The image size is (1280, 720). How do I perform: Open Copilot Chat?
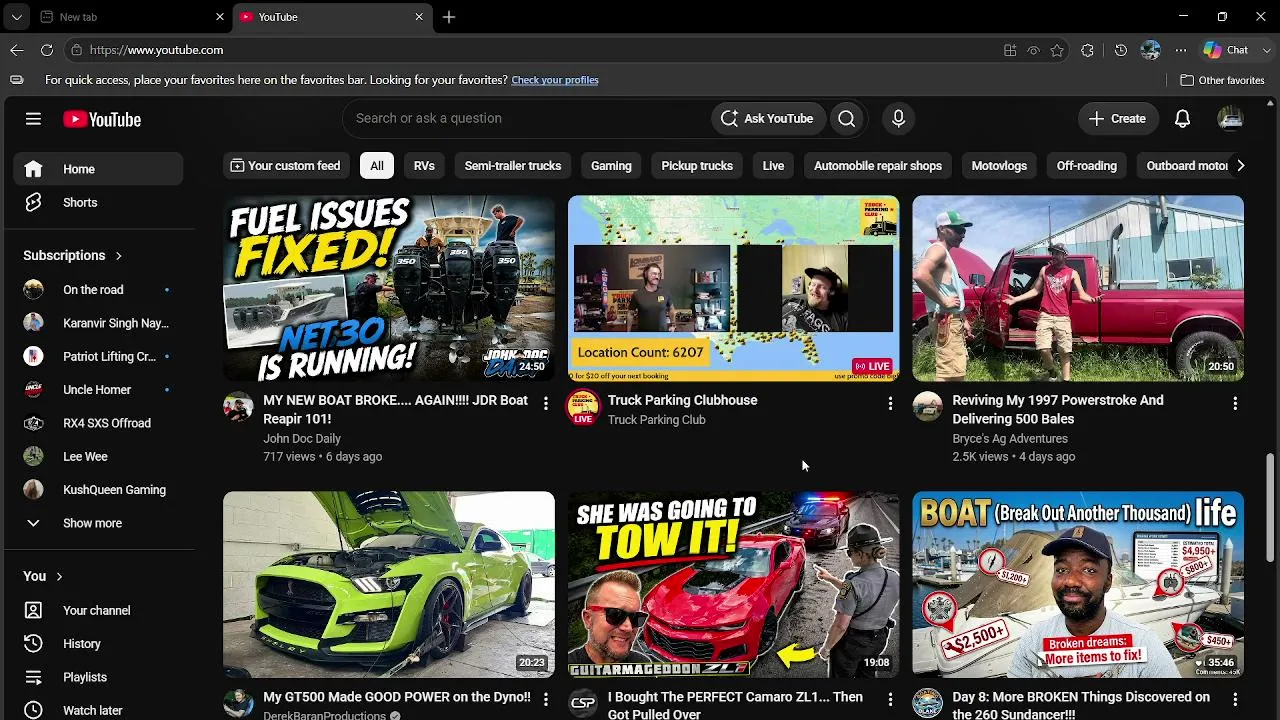(x=1227, y=50)
